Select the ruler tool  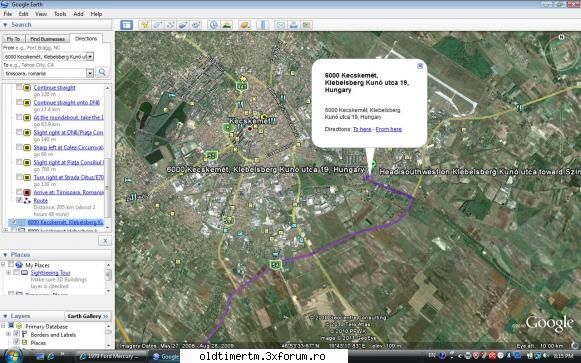pos(263,25)
